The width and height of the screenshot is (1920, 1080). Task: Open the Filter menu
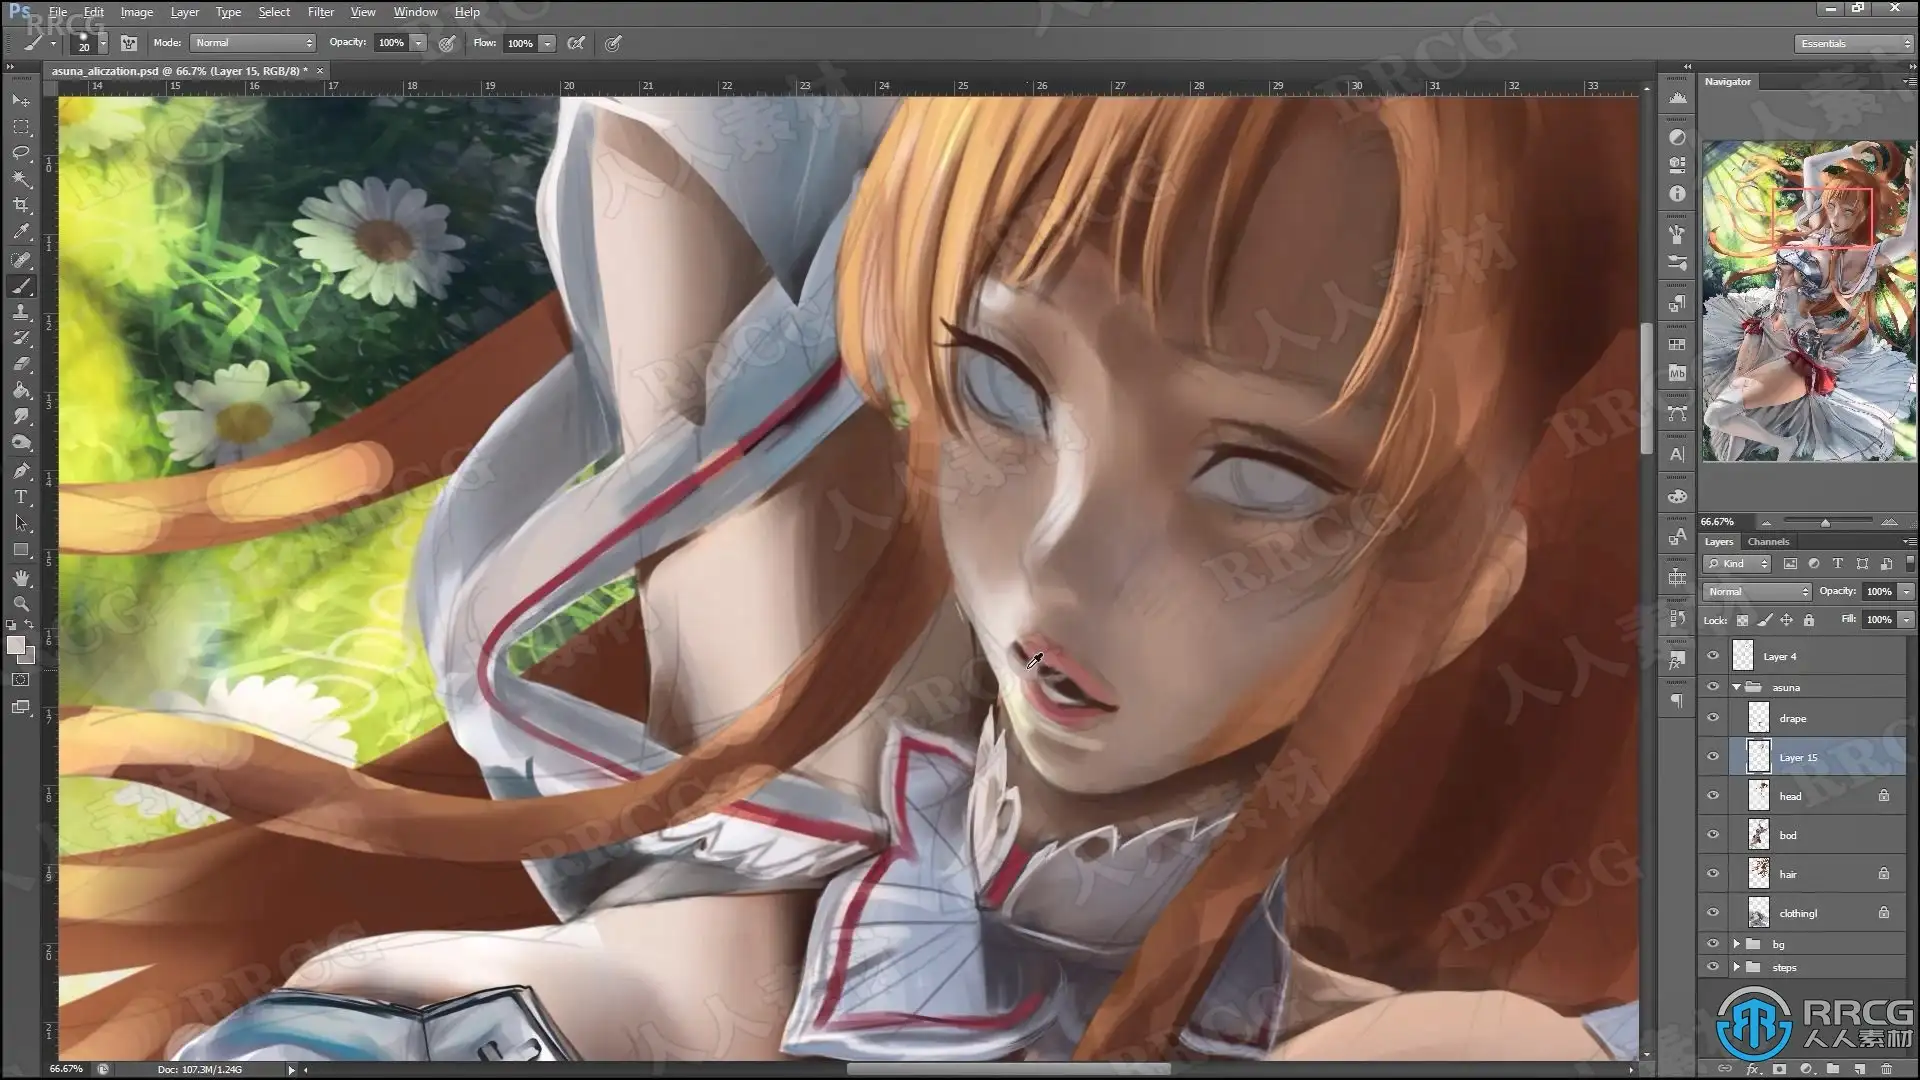coord(320,12)
